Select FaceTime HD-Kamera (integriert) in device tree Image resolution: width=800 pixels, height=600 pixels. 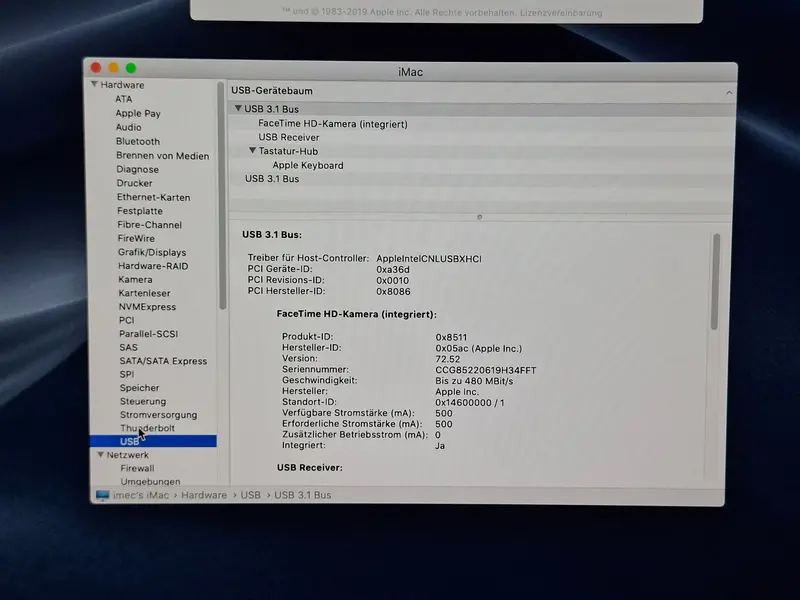pos(333,124)
